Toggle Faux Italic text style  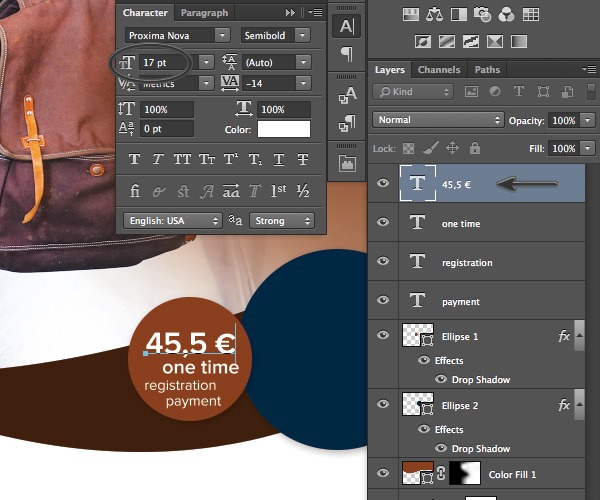point(158,159)
